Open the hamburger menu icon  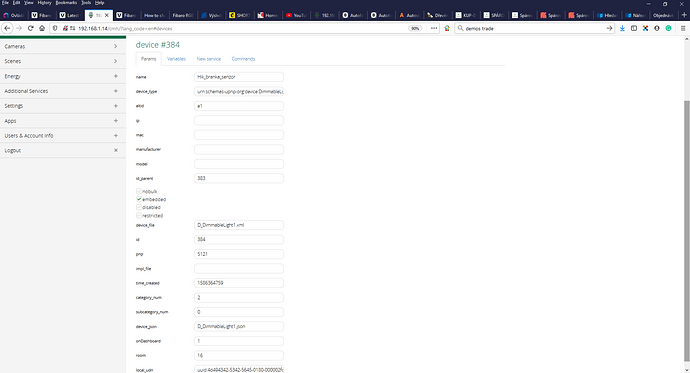tap(683, 28)
